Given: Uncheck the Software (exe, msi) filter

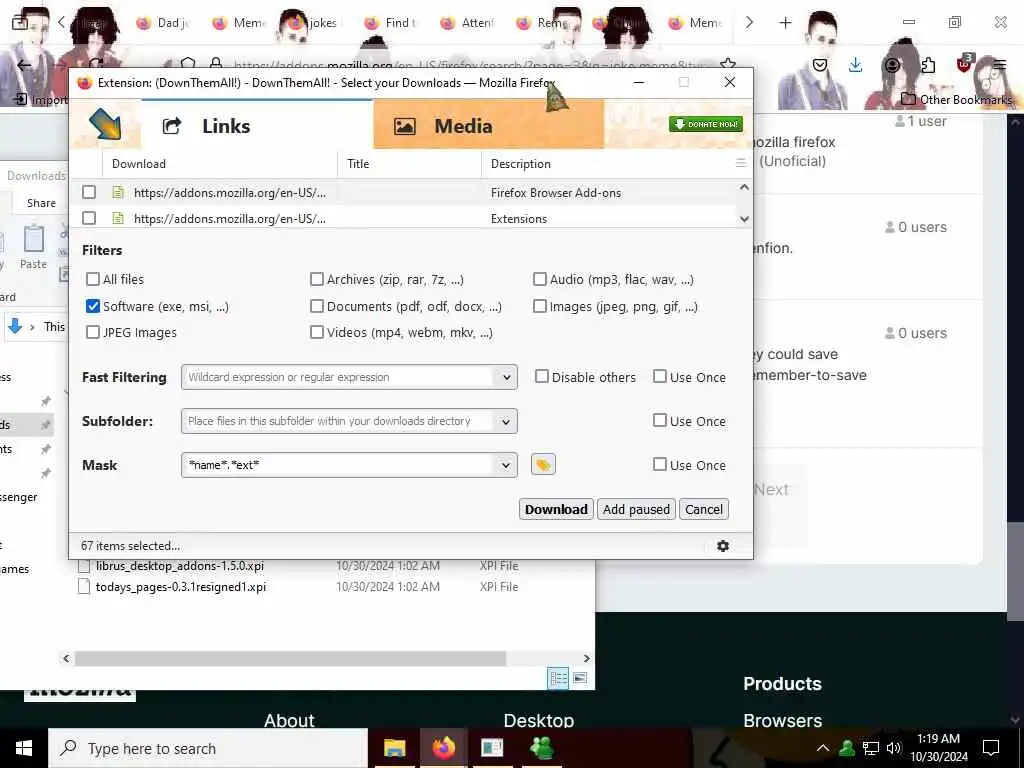Looking at the screenshot, I should (x=93, y=306).
